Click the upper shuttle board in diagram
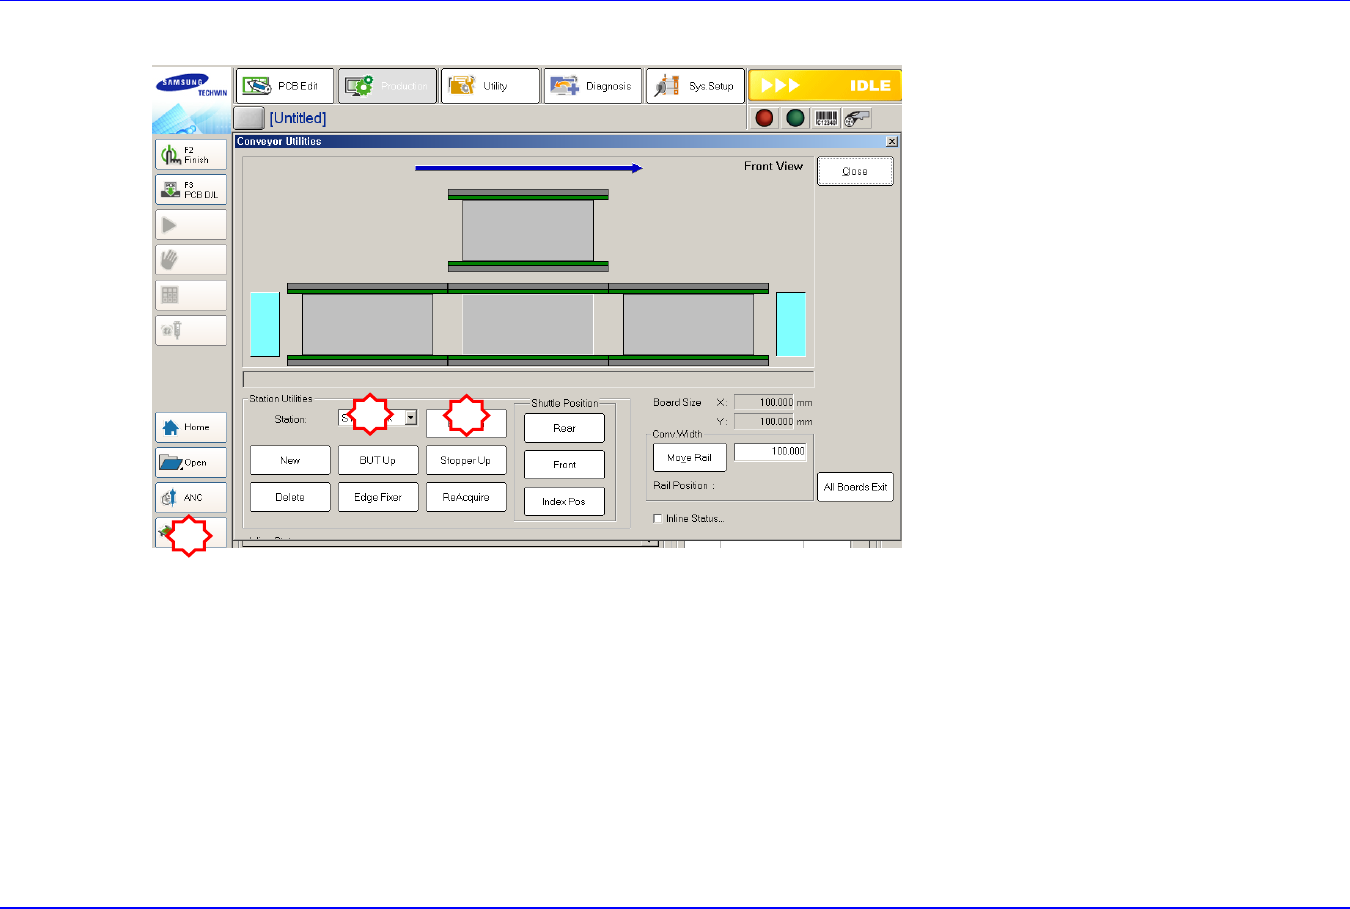This screenshot has height=909, width=1350. pyautogui.click(x=528, y=231)
